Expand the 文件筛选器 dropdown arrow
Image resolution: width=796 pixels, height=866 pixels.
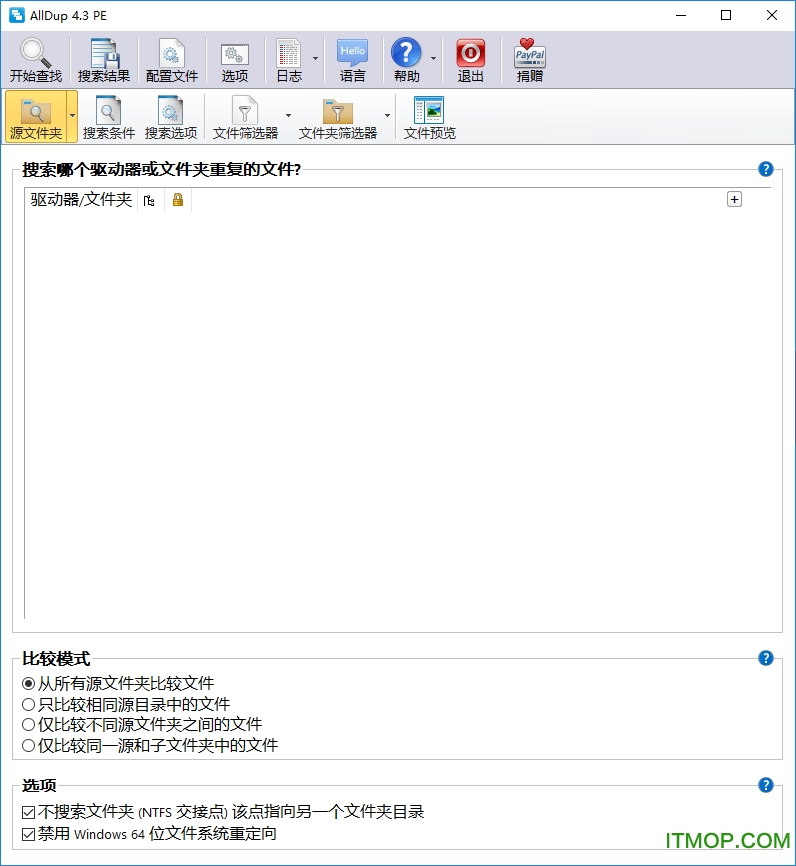(289, 115)
